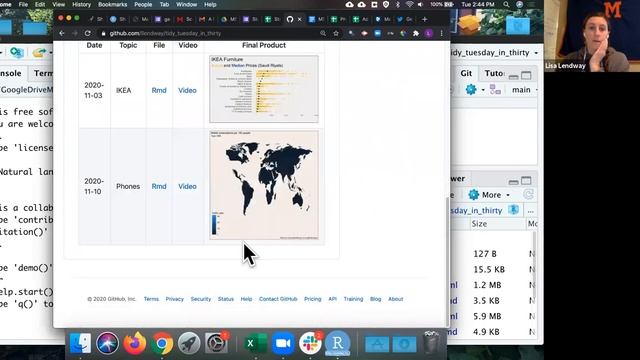The width and height of the screenshot is (640, 360).
Task: Switch to the RStudio Git tab
Action: 466,73
